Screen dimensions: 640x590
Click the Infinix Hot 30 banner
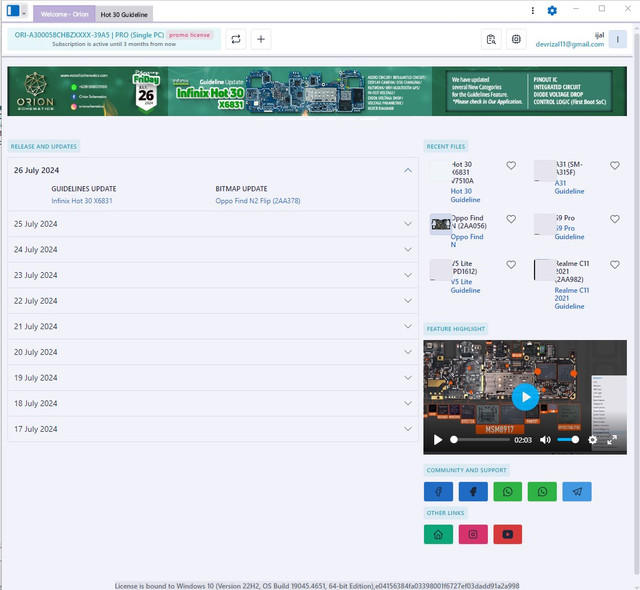tap(317, 91)
